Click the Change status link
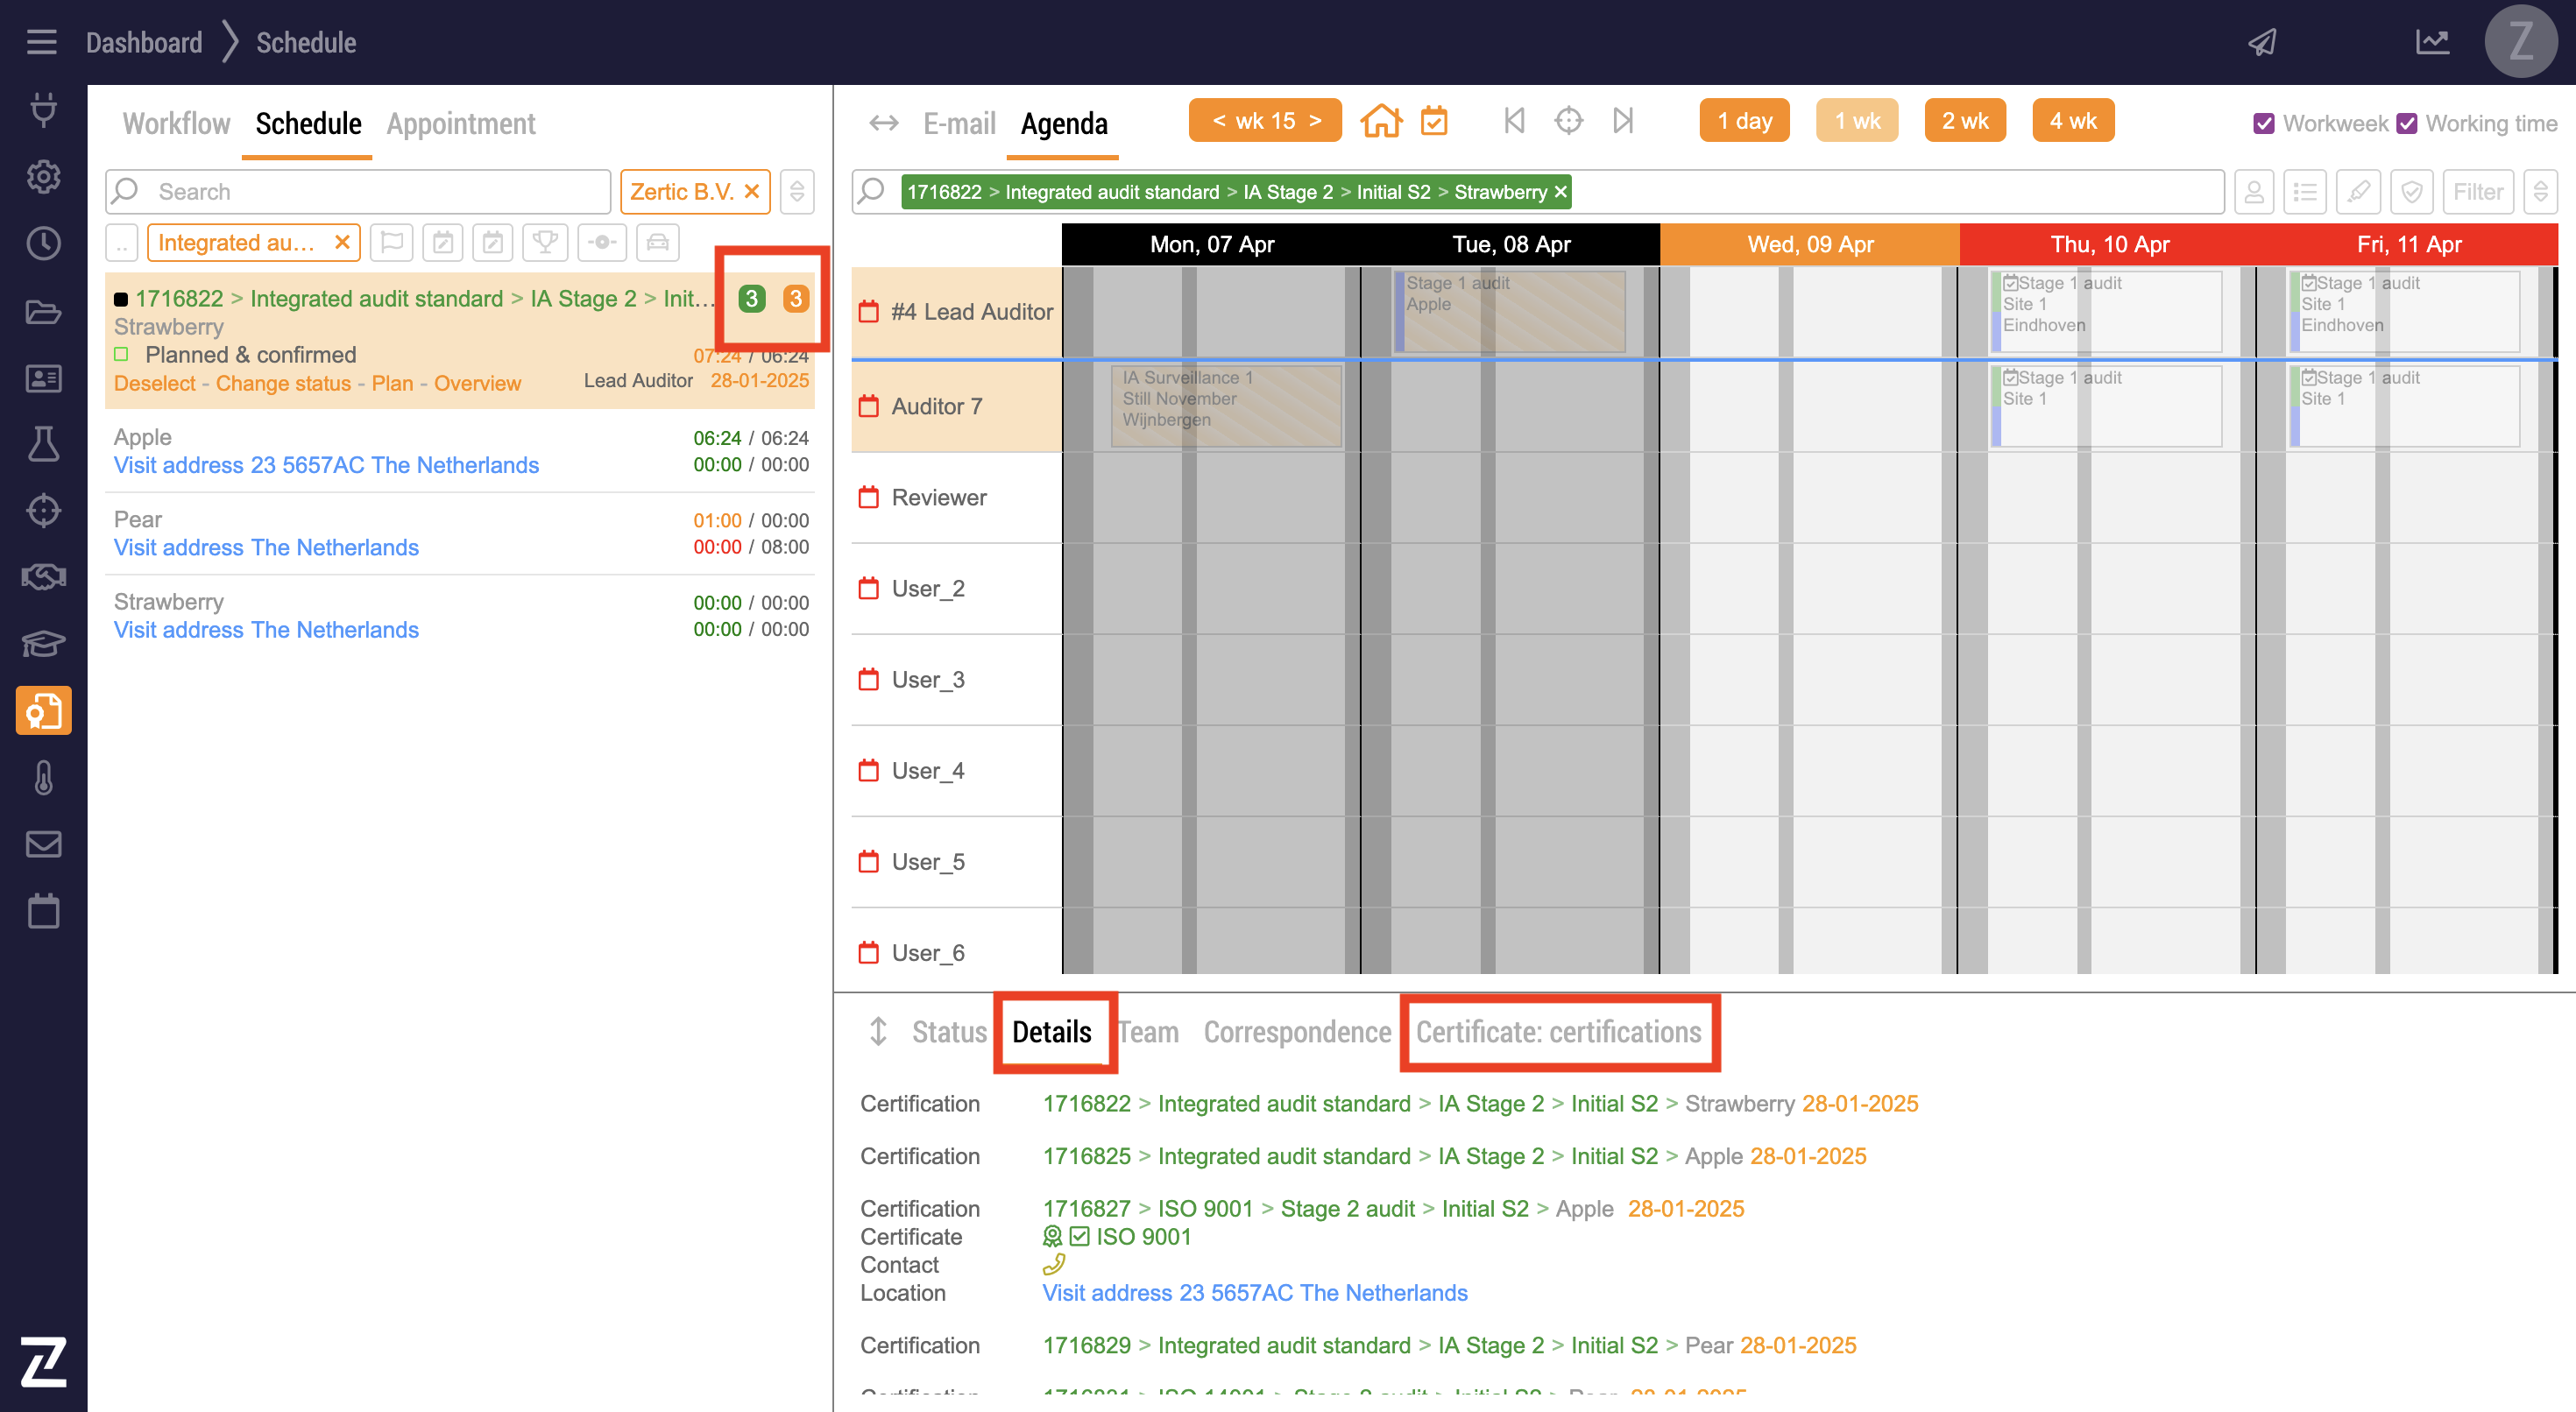The width and height of the screenshot is (2576, 1412). 283,384
